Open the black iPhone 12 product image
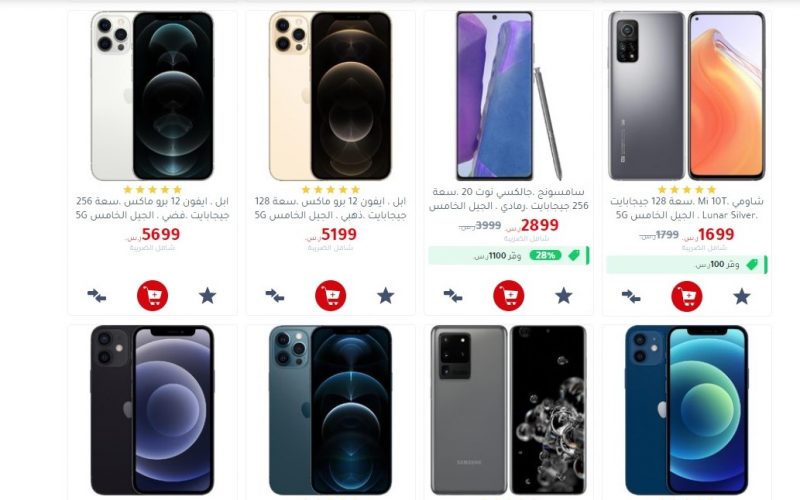The width and height of the screenshot is (800, 500). pos(152,410)
